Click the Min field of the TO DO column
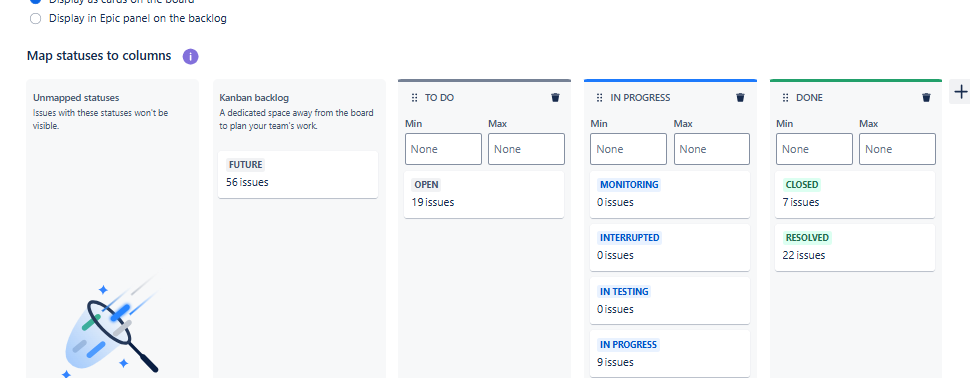Image resolution: width=970 pixels, height=378 pixels. pos(444,149)
